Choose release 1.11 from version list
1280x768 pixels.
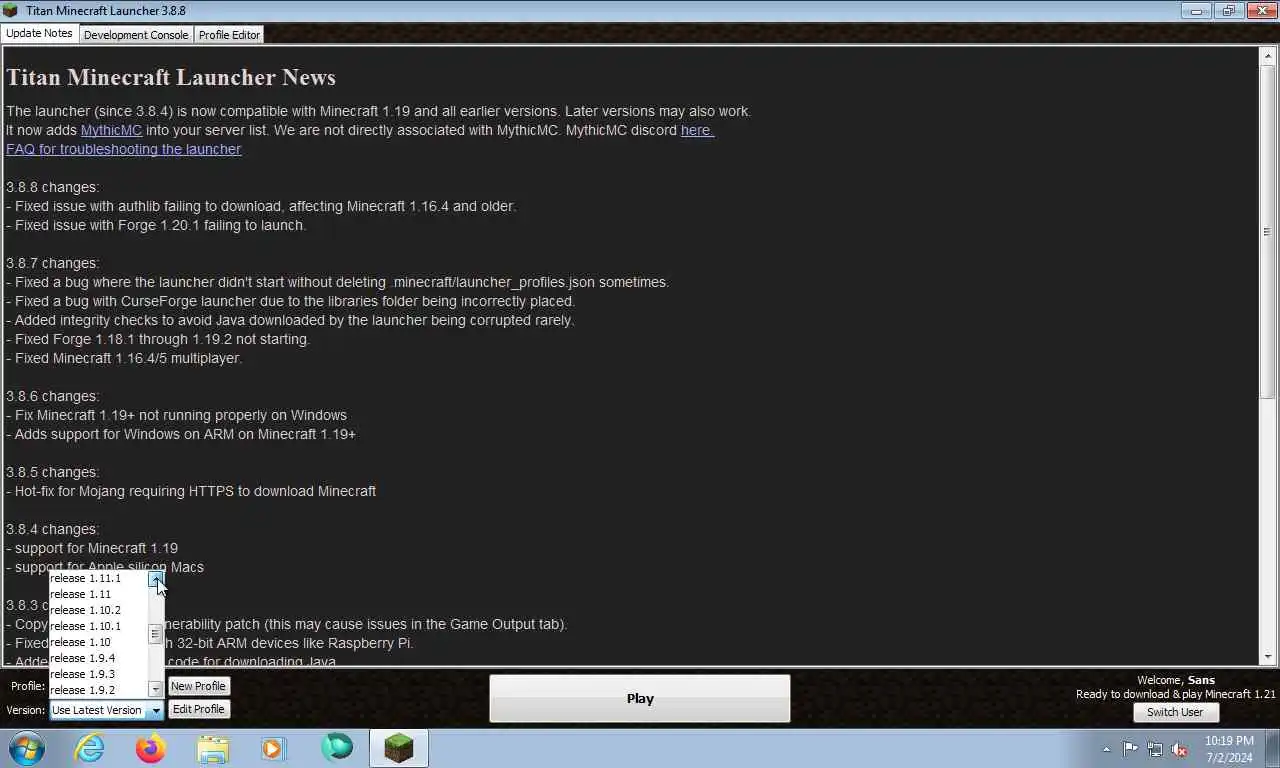(99, 594)
